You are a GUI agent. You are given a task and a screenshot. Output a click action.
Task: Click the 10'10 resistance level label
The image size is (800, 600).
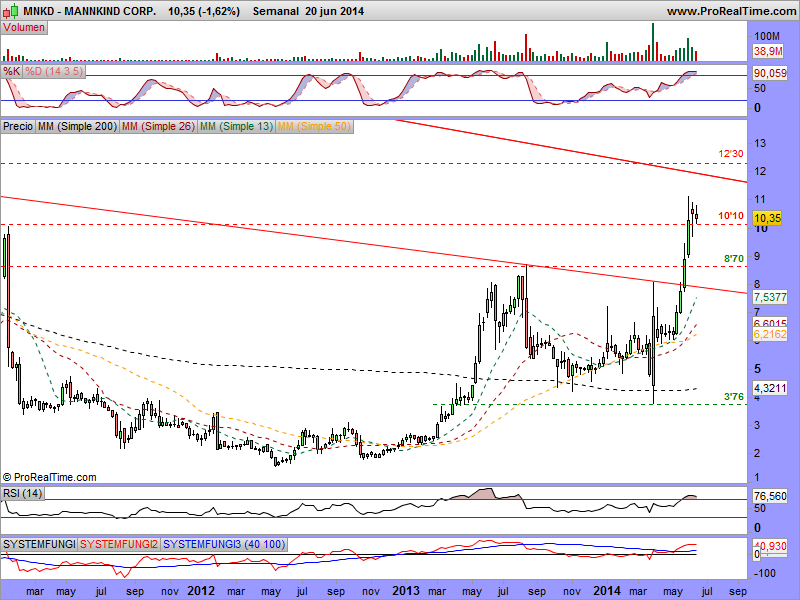pos(731,216)
